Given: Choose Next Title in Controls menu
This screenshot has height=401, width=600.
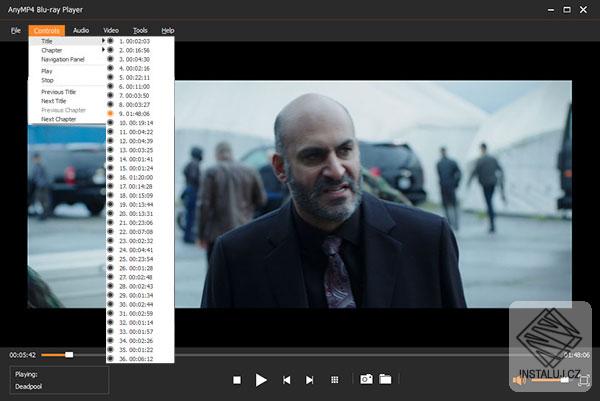Looking at the screenshot, I should 67,101.
